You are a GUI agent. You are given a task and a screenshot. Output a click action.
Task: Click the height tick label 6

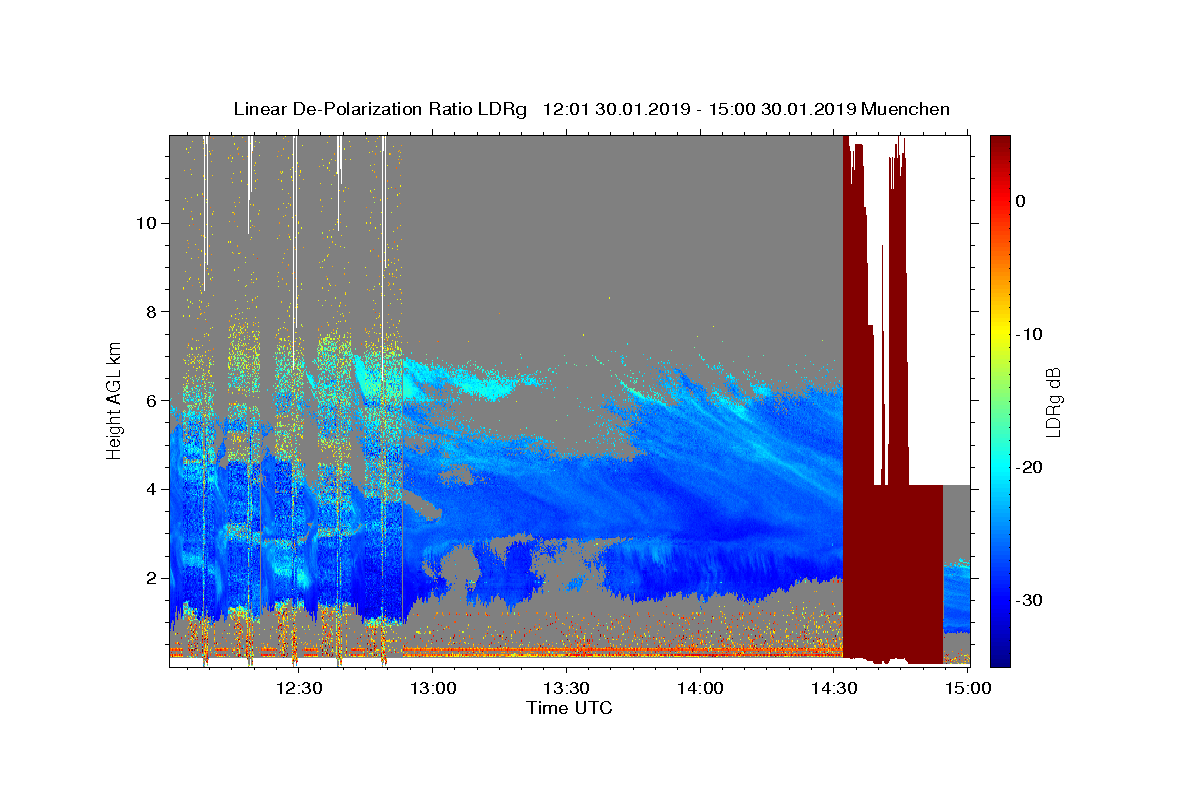(150, 400)
